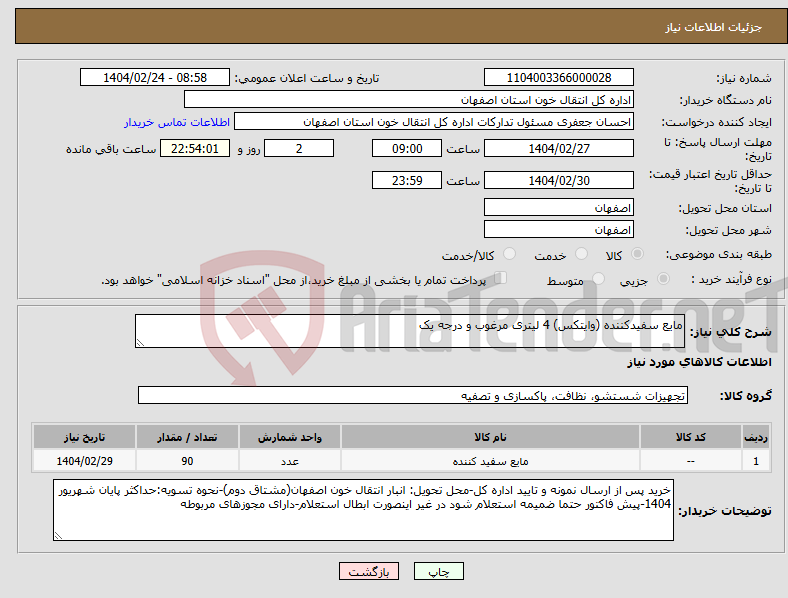Toggle the اسناد خزانه اسلامی payment checkbox
The width and height of the screenshot is (788, 598).
pos(501,278)
